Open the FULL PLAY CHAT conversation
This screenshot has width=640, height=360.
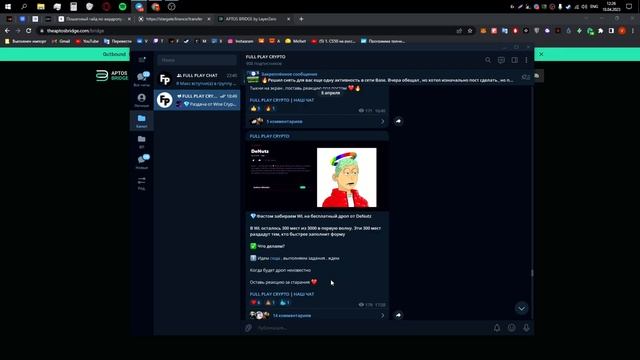click(x=197, y=79)
